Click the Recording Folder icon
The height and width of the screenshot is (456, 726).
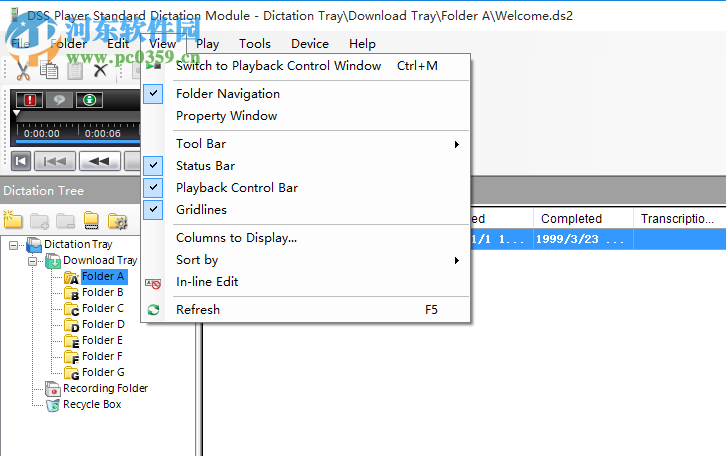[x=53, y=389]
